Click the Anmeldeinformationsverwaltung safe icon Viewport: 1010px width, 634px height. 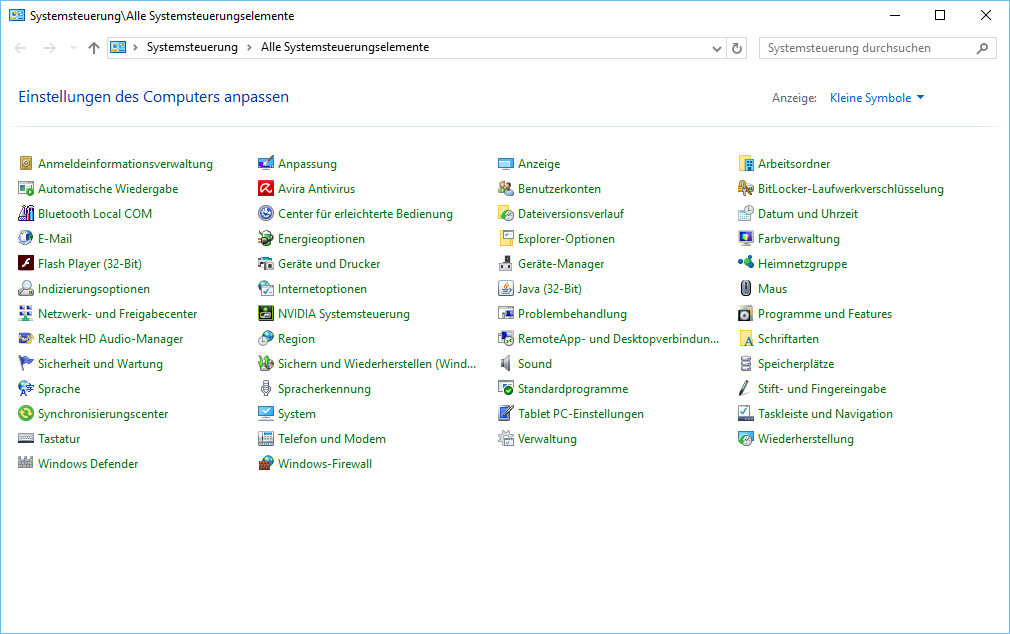[x=26, y=164]
